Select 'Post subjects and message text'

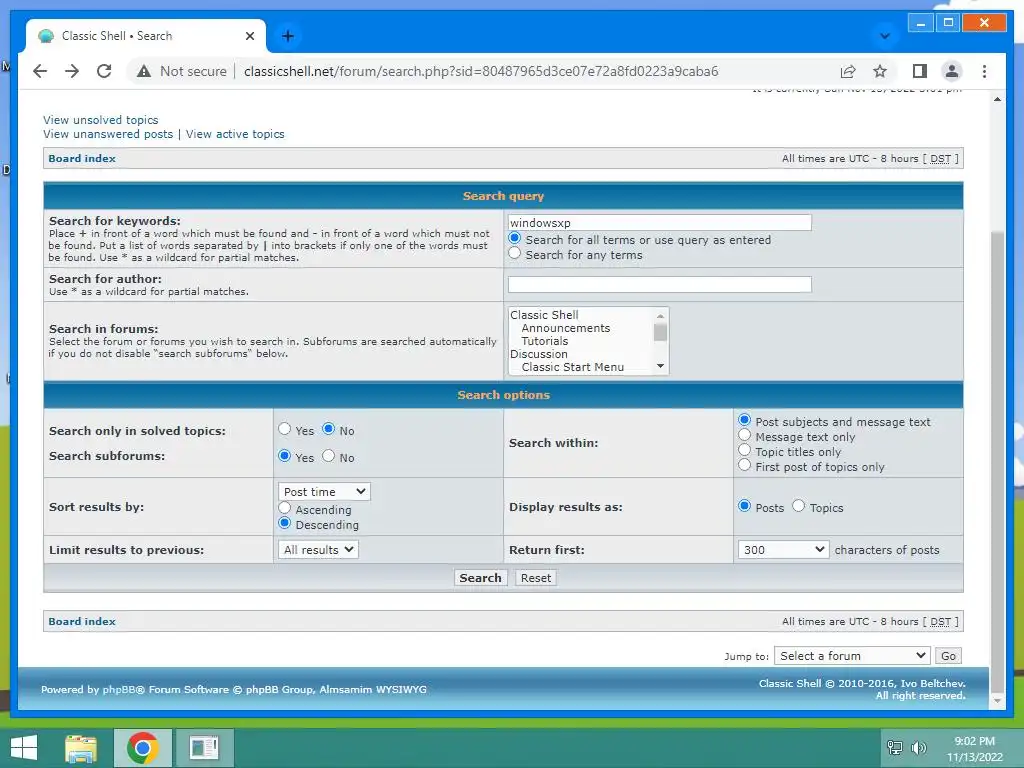tap(744, 420)
